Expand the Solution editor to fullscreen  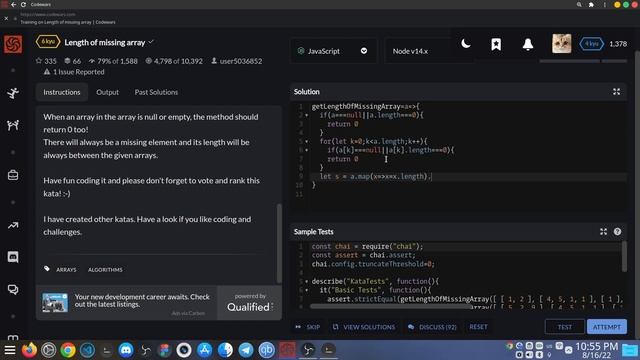[x=616, y=92]
